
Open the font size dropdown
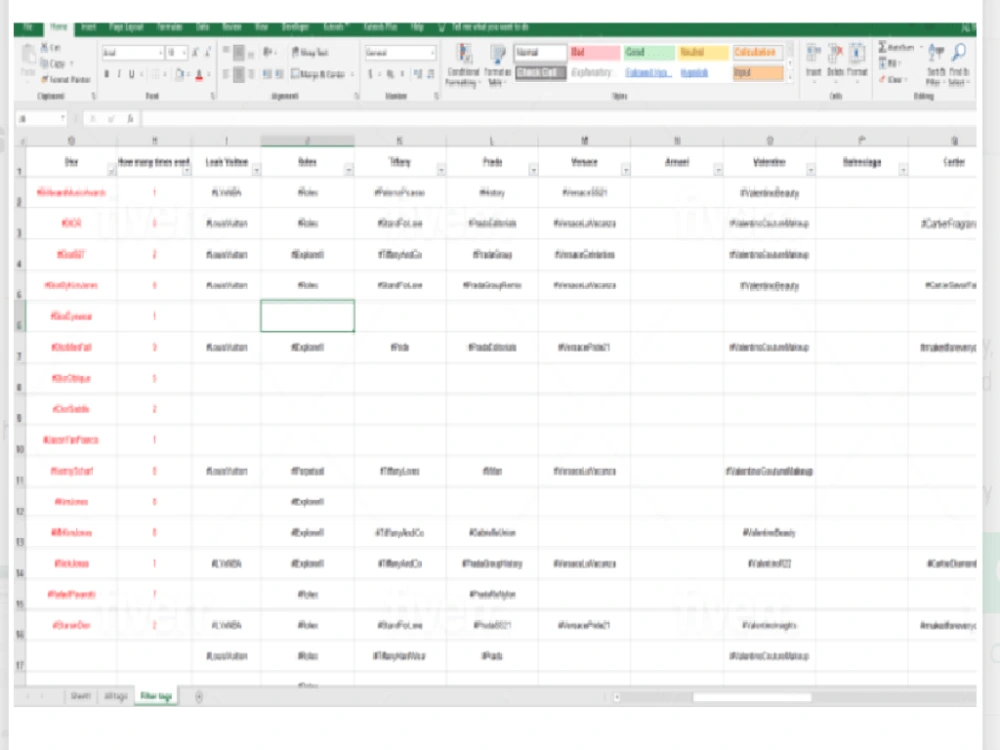coord(184,53)
